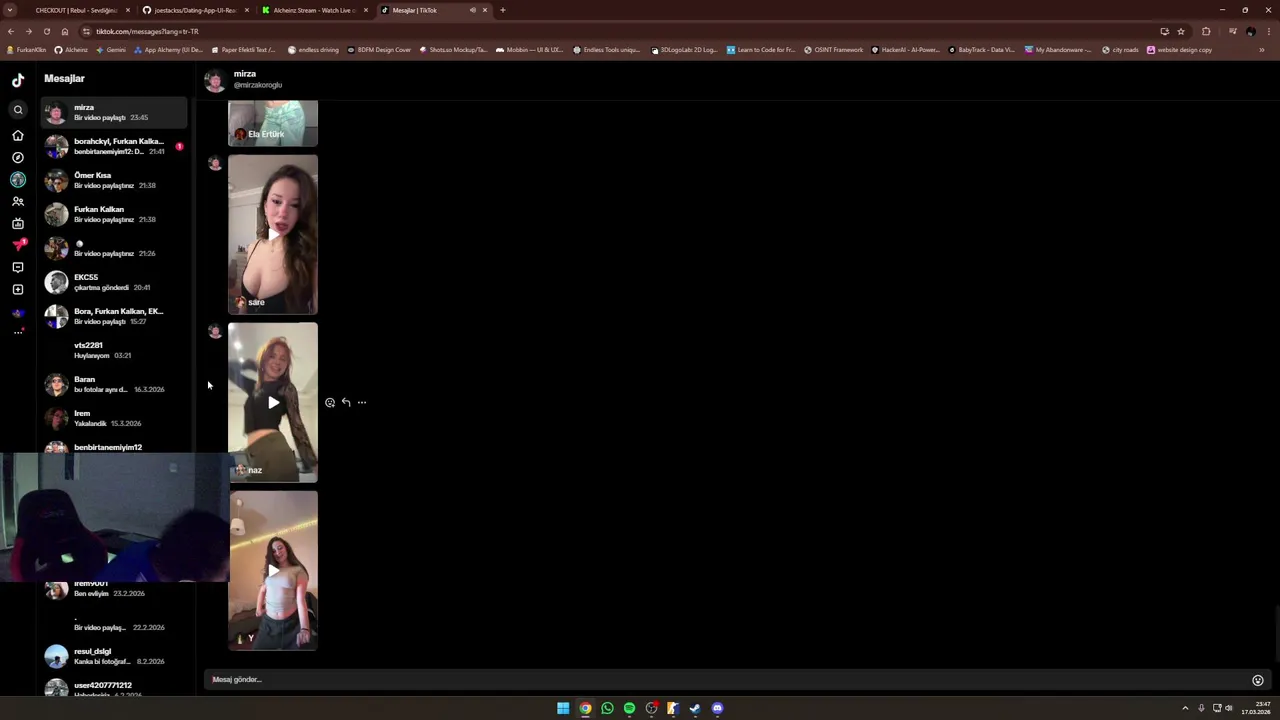
Task: Open the Activity inbox icon
Action: 18,267
